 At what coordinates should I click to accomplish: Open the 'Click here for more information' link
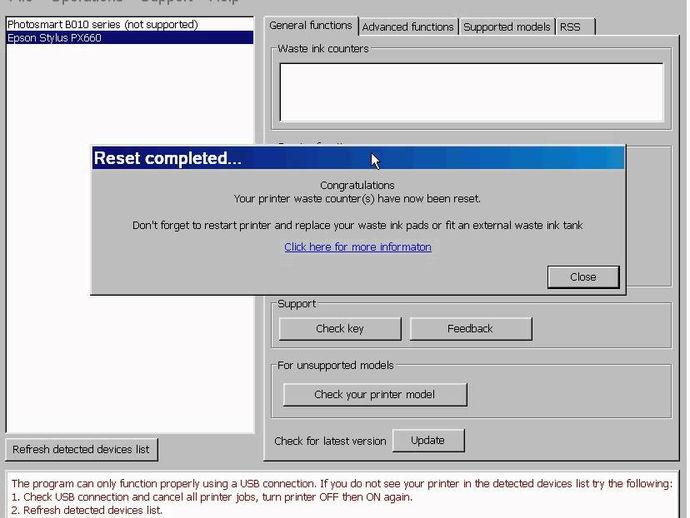click(358, 247)
